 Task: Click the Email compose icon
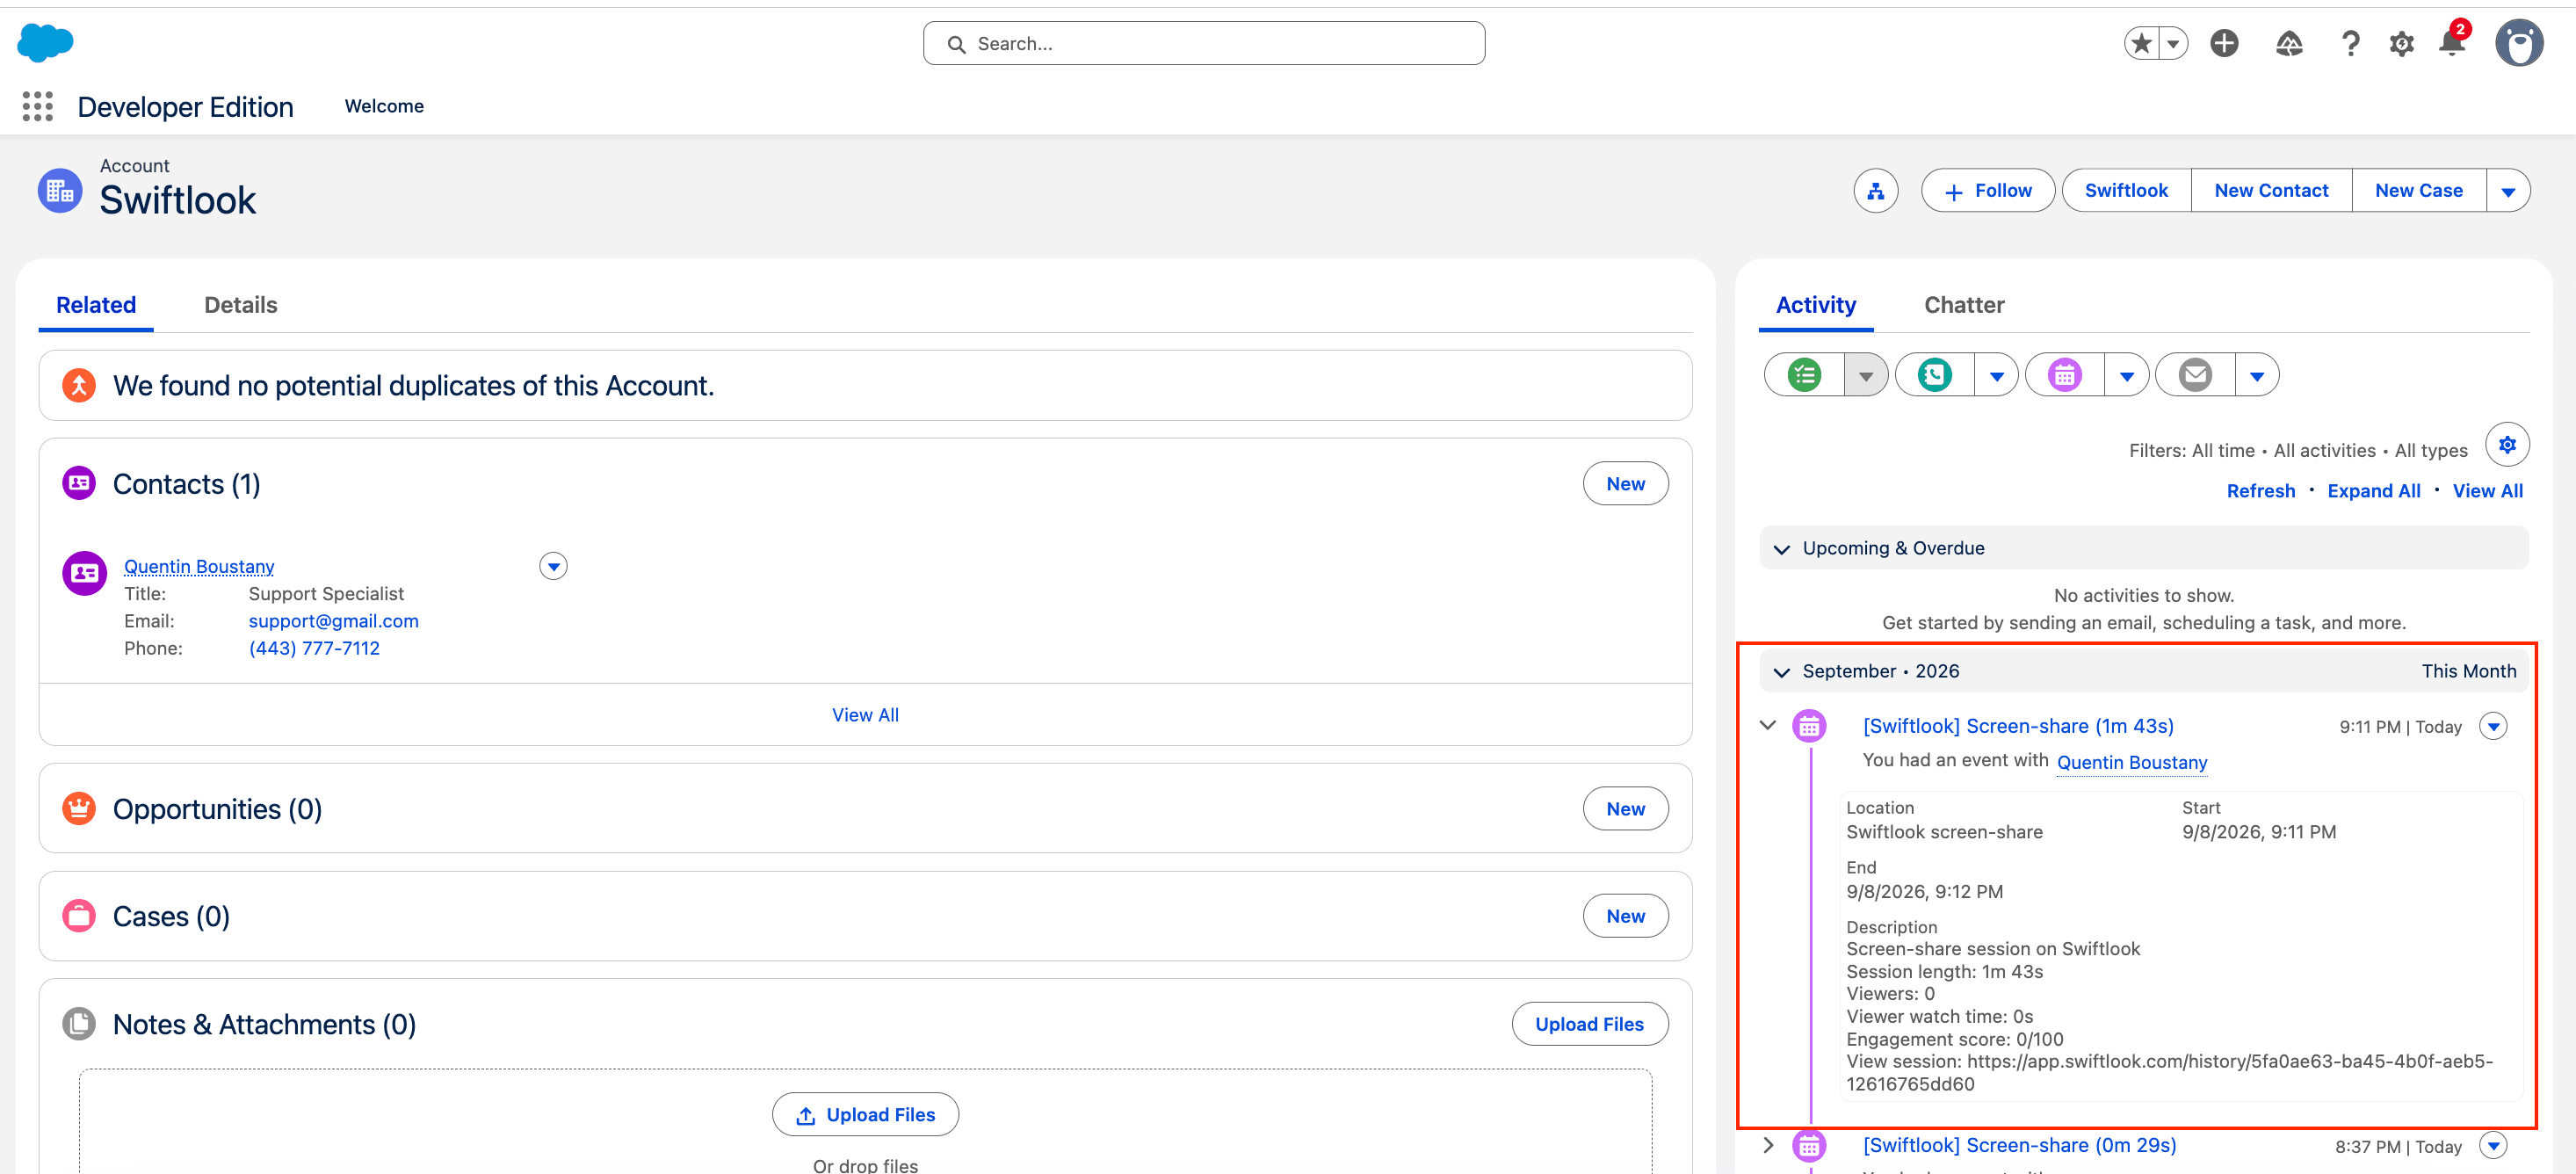[x=2195, y=375]
